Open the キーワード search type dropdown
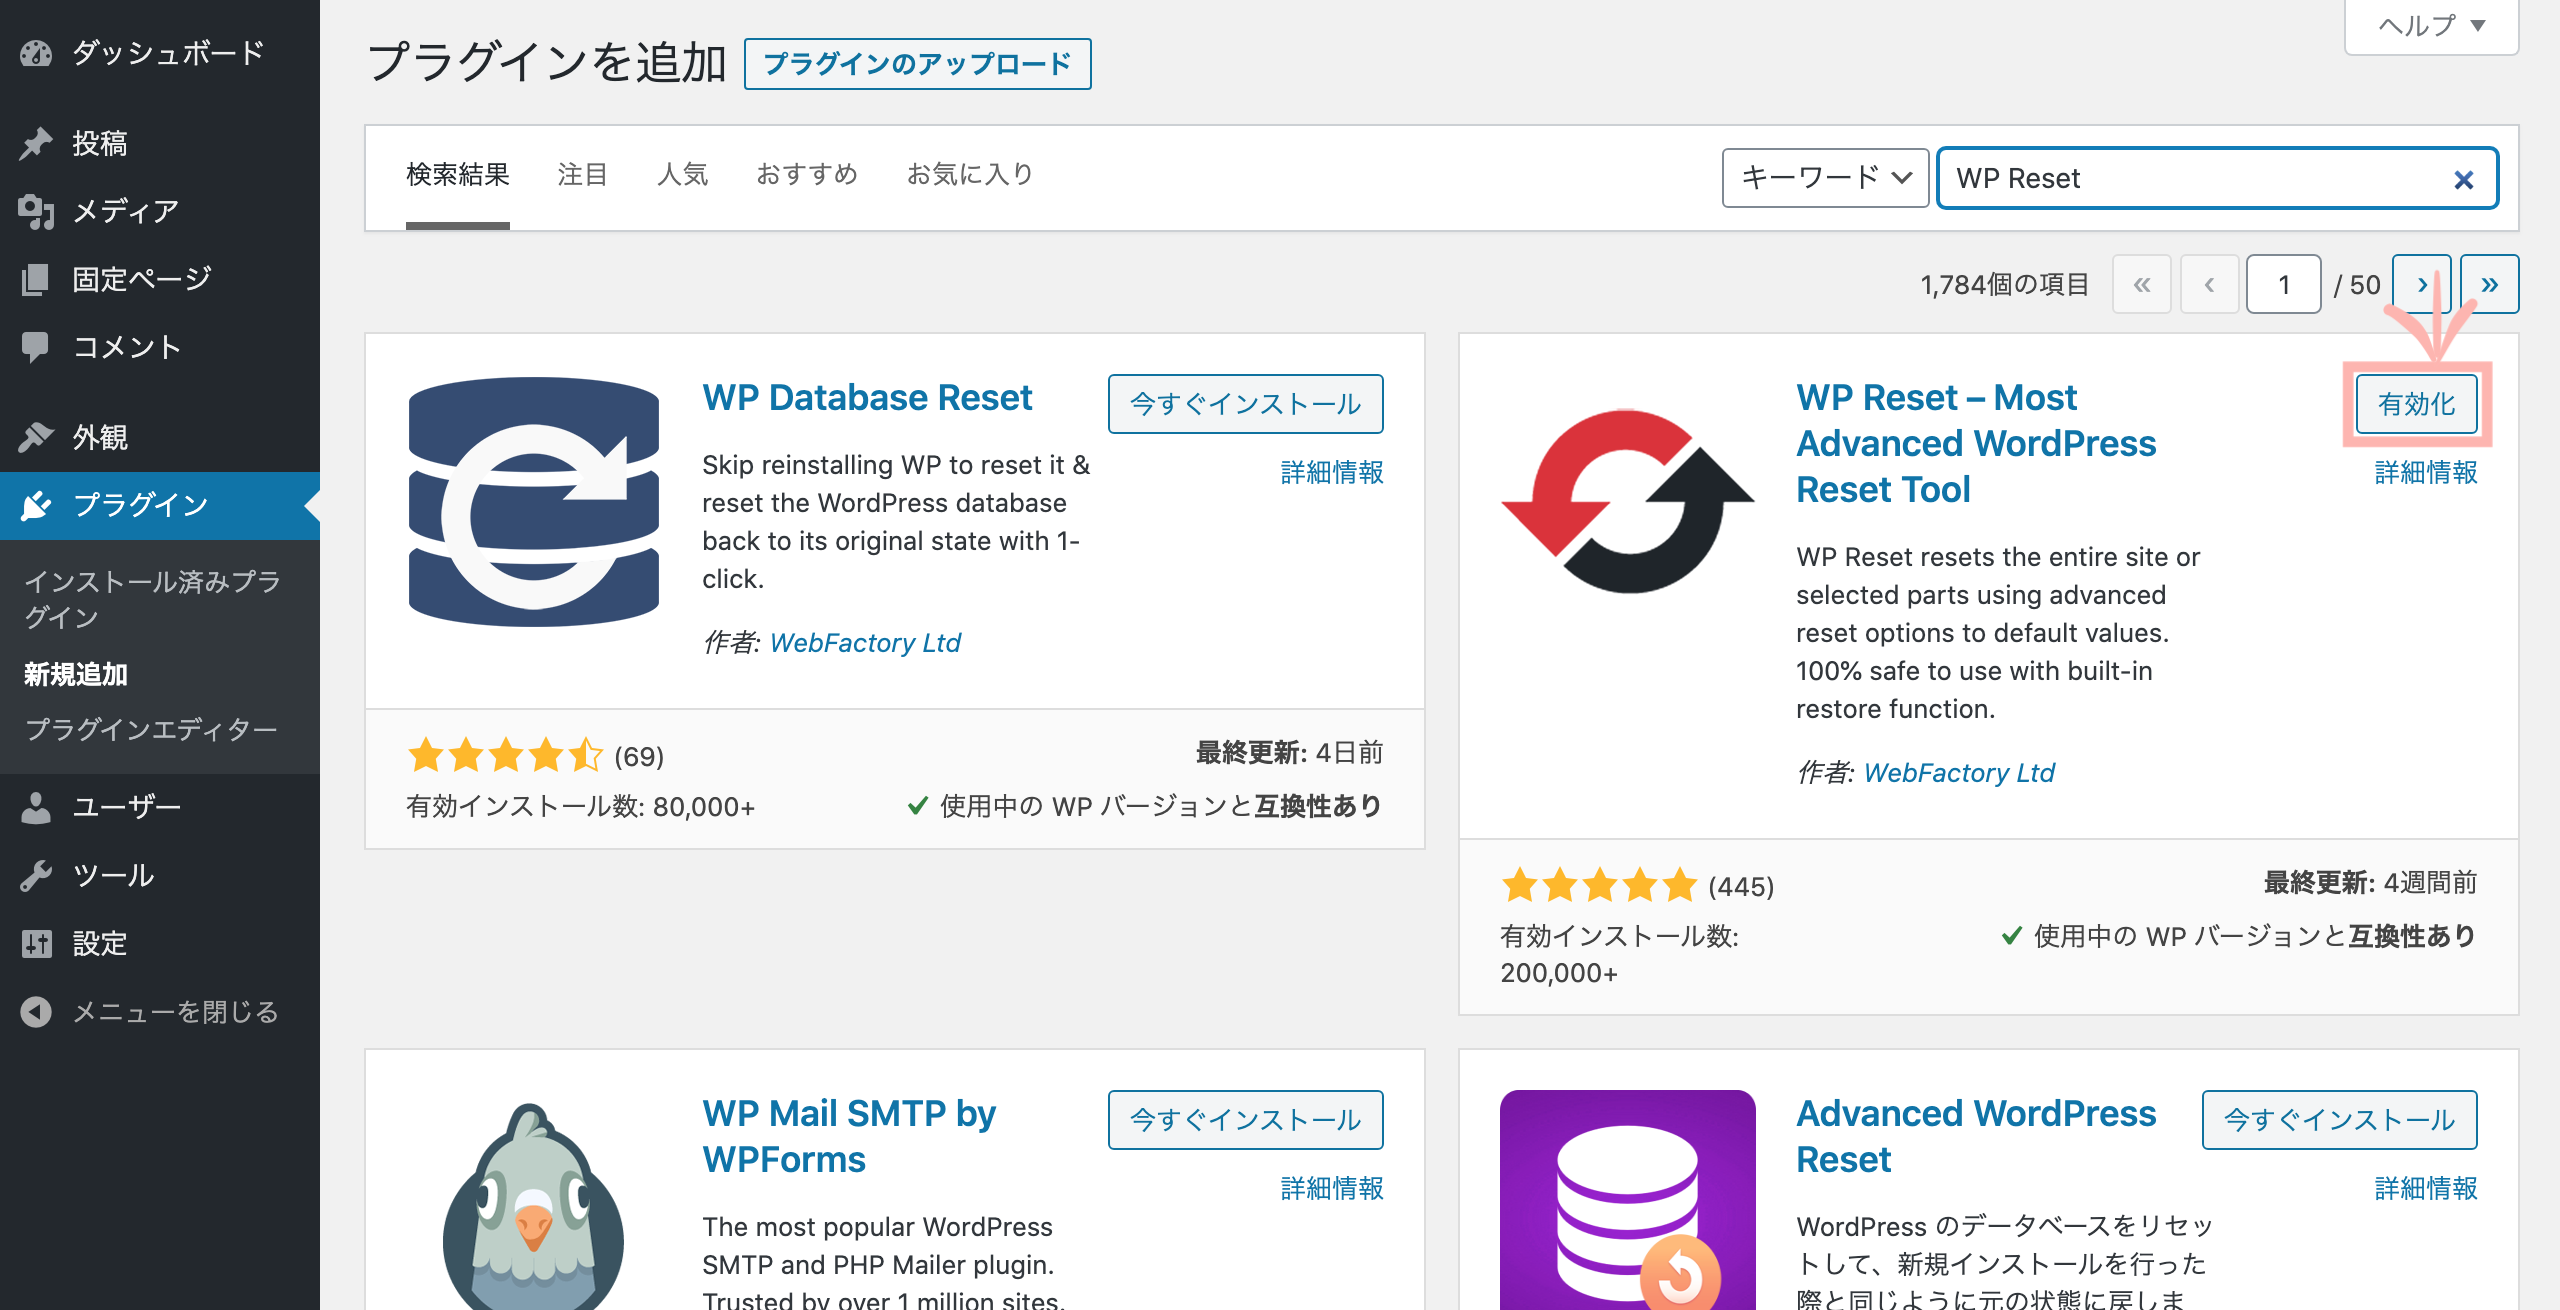 (1824, 178)
